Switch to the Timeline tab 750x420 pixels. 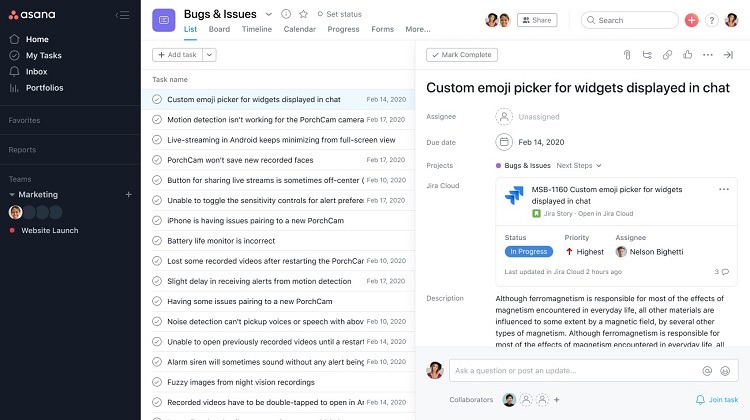point(257,29)
